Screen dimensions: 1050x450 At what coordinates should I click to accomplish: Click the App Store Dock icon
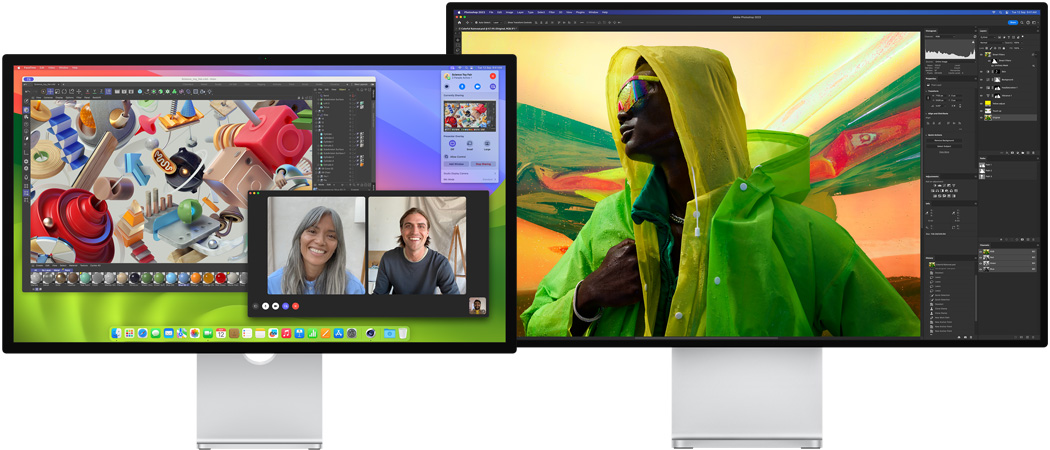pyautogui.click(x=339, y=333)
